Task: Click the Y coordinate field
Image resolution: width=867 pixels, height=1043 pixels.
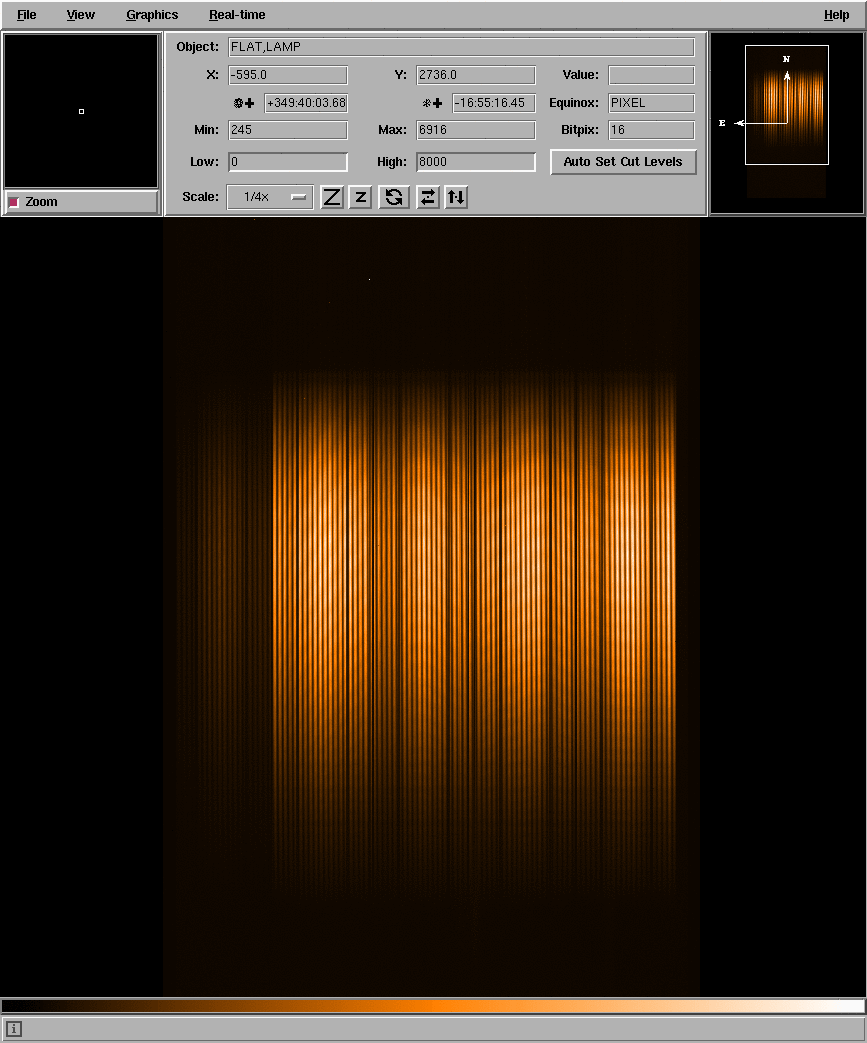Action: pos(476,74)
